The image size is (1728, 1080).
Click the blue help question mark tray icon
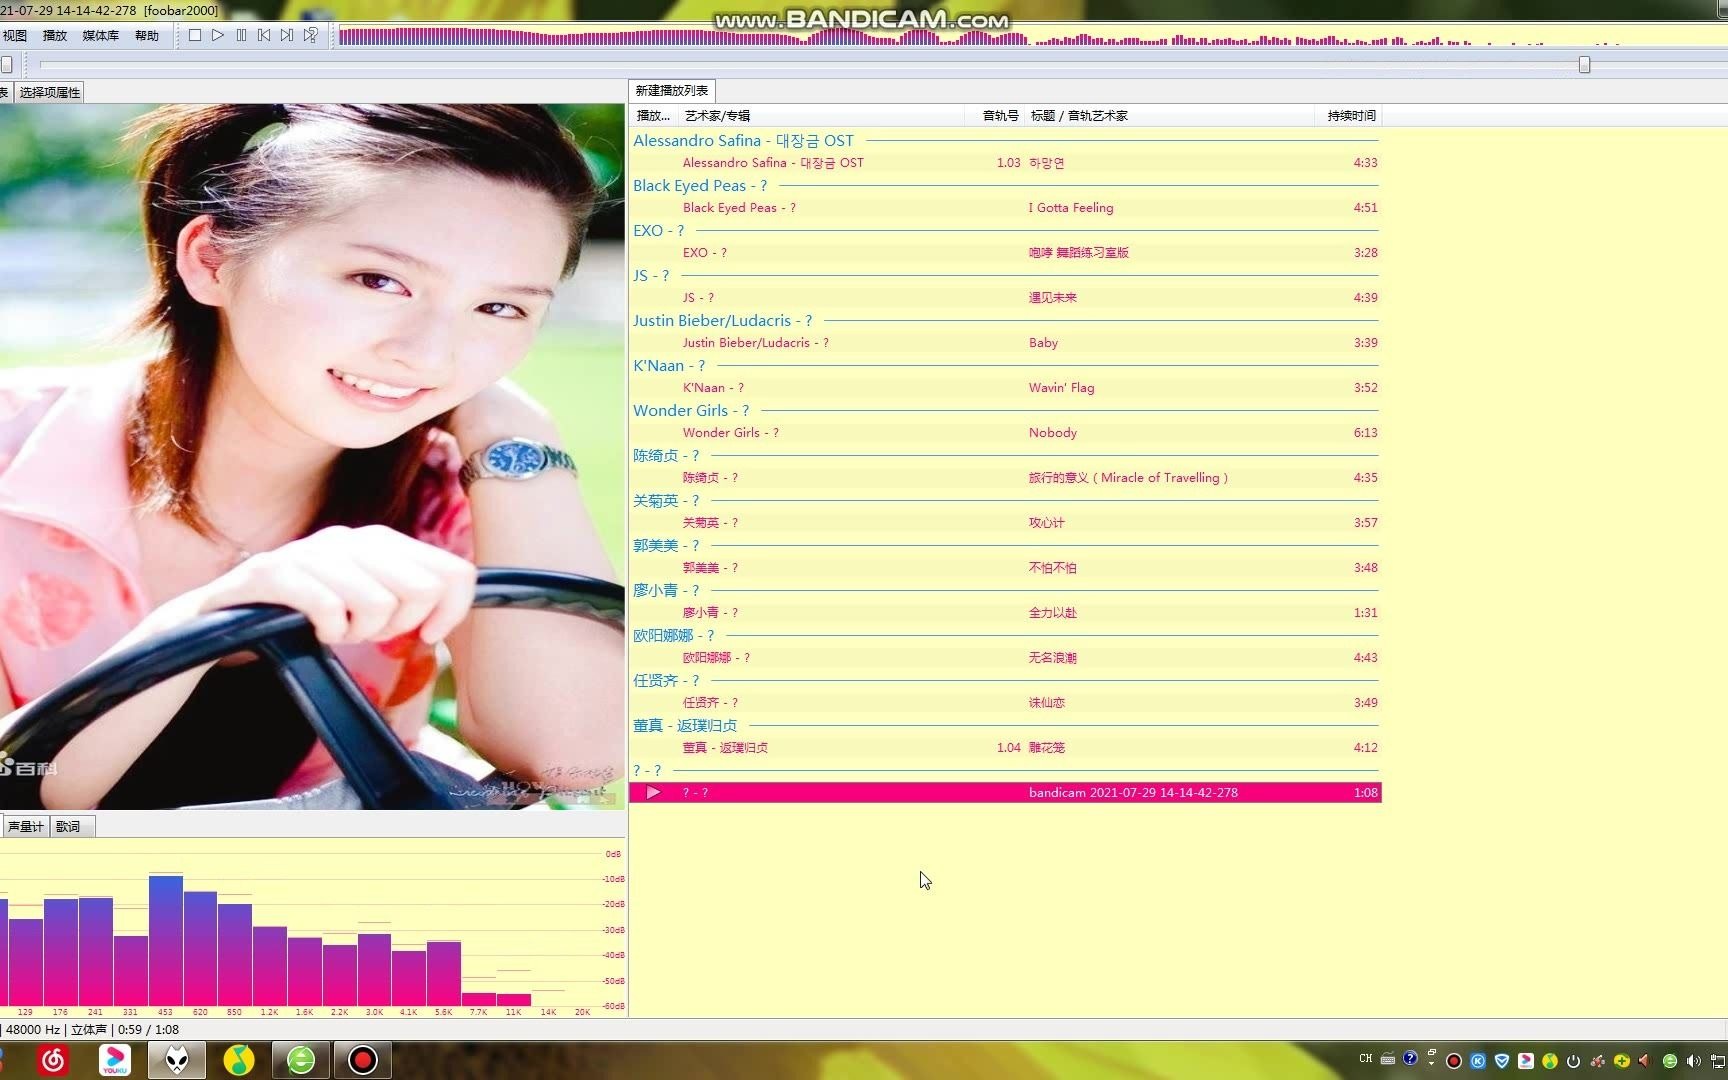pyautogui.click(x=1410, y=1058)
